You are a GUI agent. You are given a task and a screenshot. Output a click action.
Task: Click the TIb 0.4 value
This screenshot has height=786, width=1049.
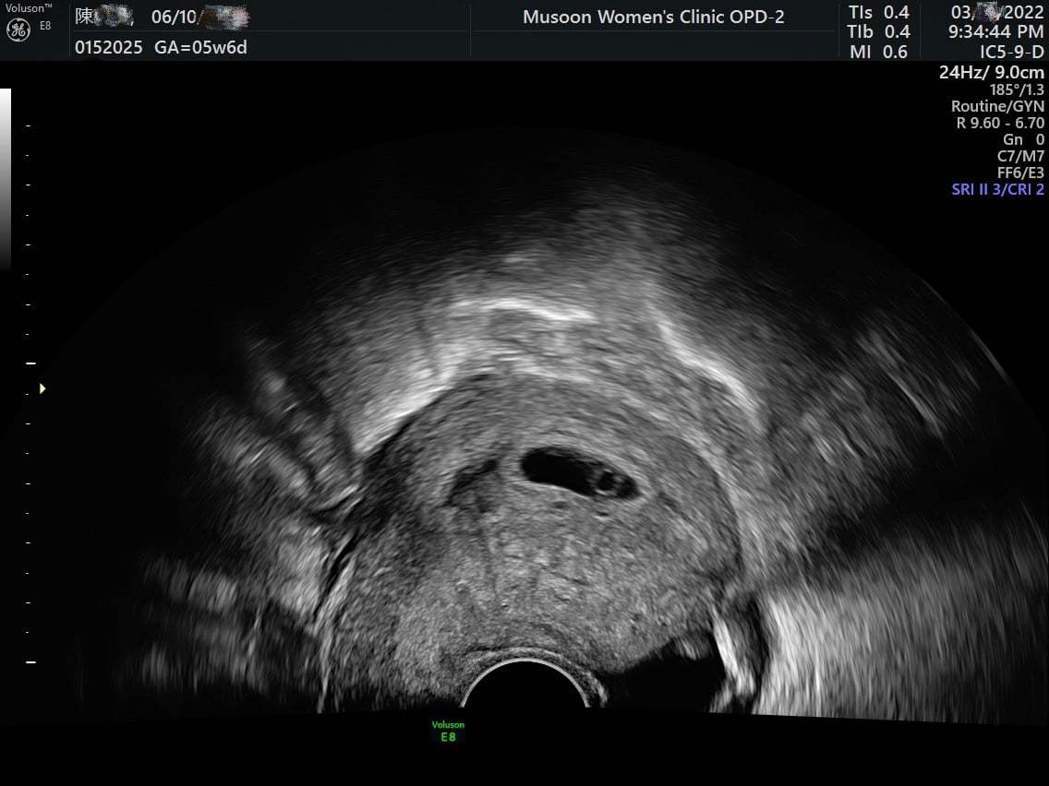(879, 32)
